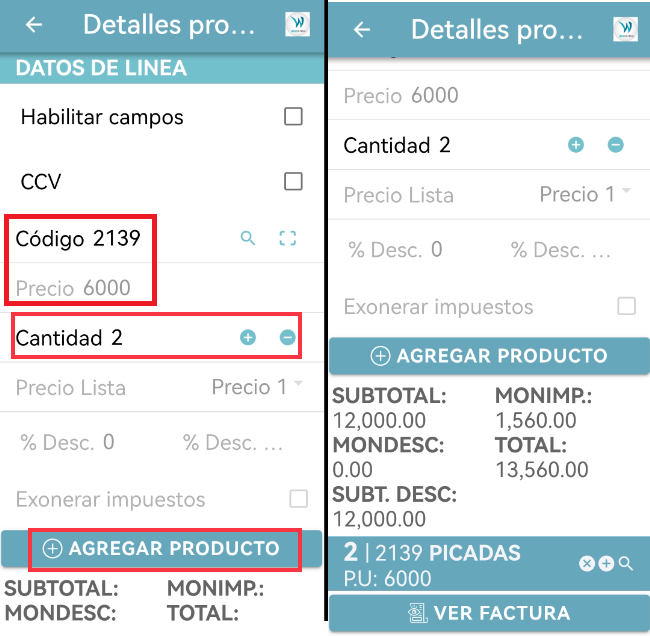
Task: Click AGREGAR PRODUCTO button in the left screen
Action: pos(162,548)
